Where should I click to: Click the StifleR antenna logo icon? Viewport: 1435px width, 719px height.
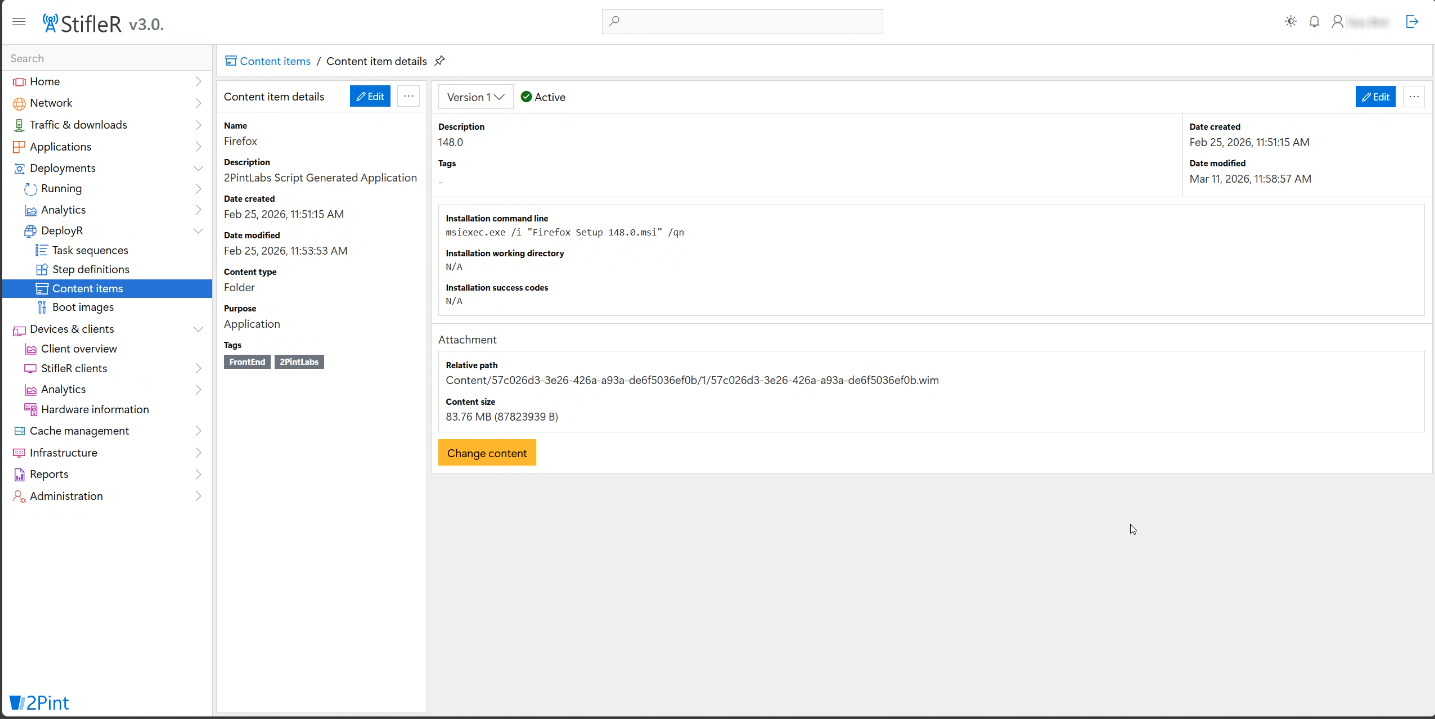coord(50,22)
